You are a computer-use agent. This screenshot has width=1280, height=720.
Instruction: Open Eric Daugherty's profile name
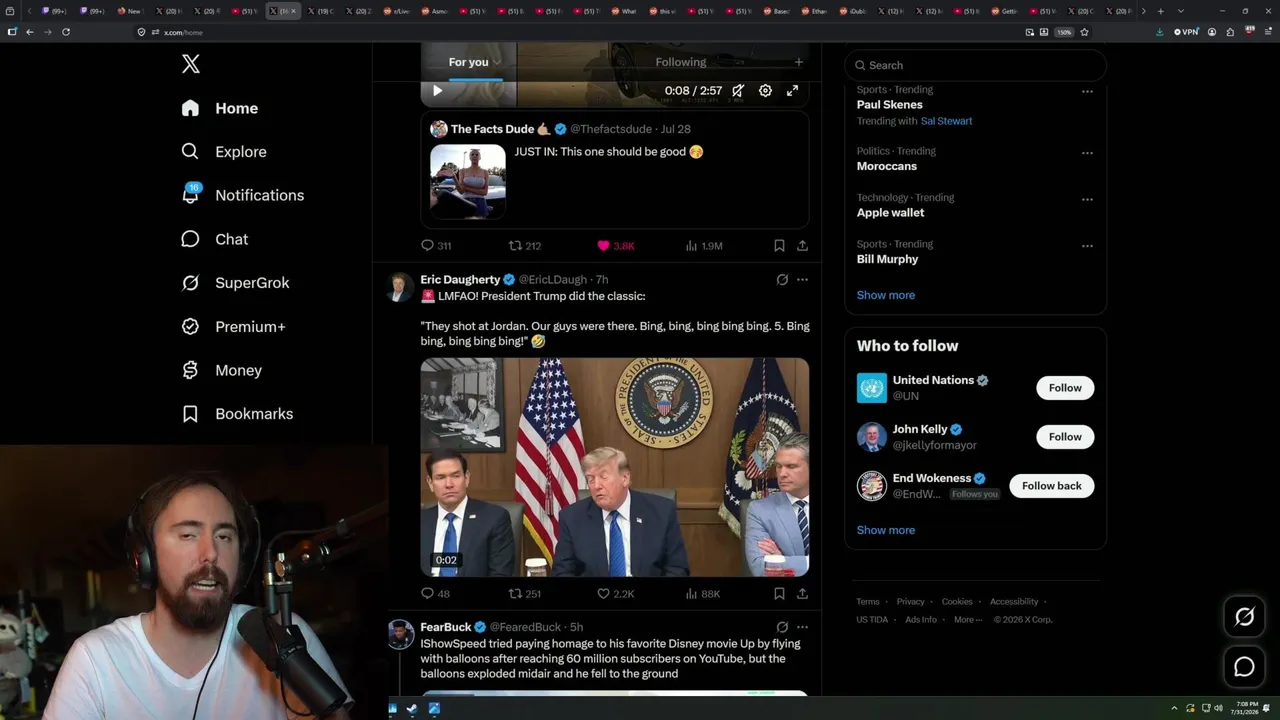click(x=460, y=280)
